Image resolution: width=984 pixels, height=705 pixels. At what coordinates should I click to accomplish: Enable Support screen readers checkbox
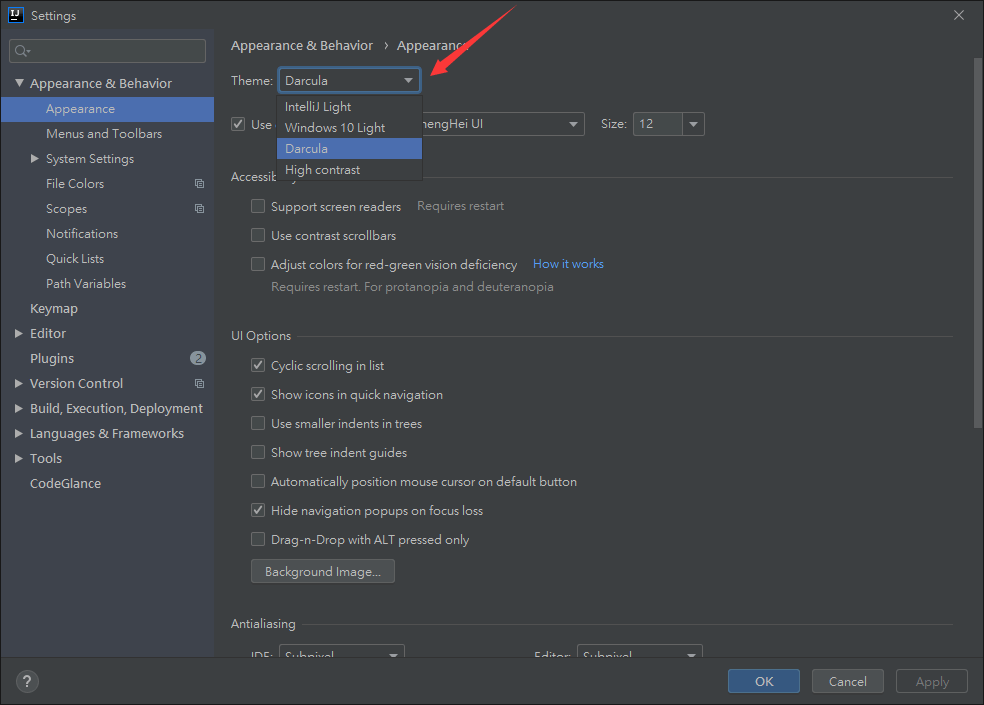(x=258, y=206)
